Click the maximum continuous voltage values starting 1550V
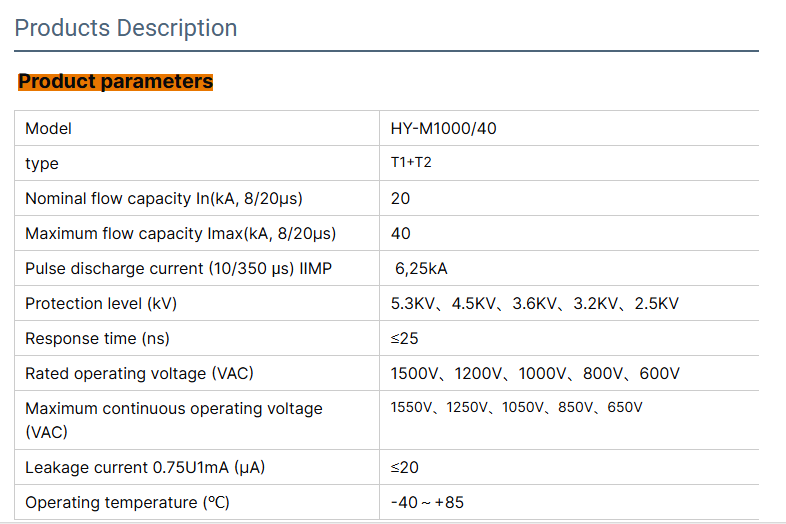 click(x=516, y=408)
